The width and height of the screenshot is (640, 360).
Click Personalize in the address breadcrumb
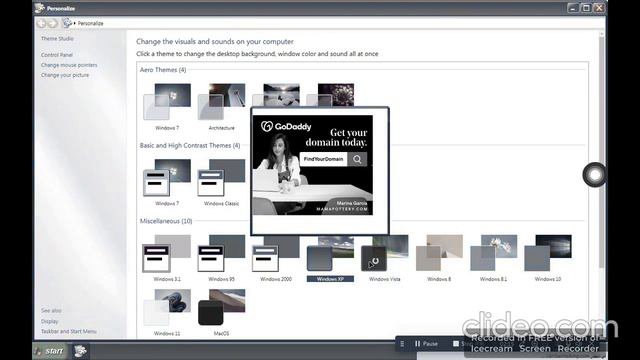click(91, 24)
